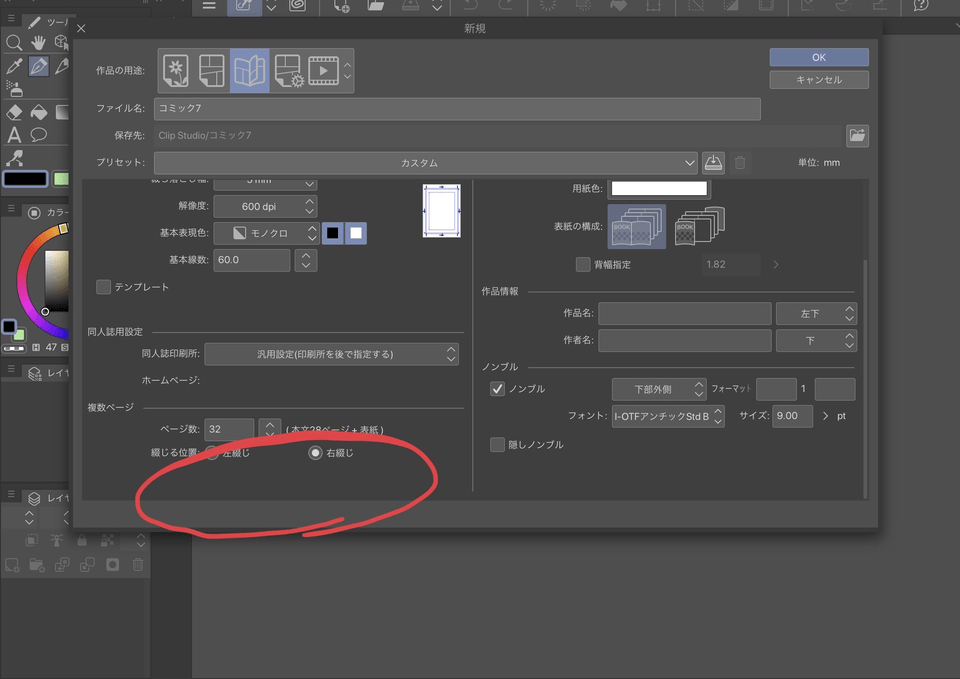Click the folder icon to browse save location

(857, 135)
